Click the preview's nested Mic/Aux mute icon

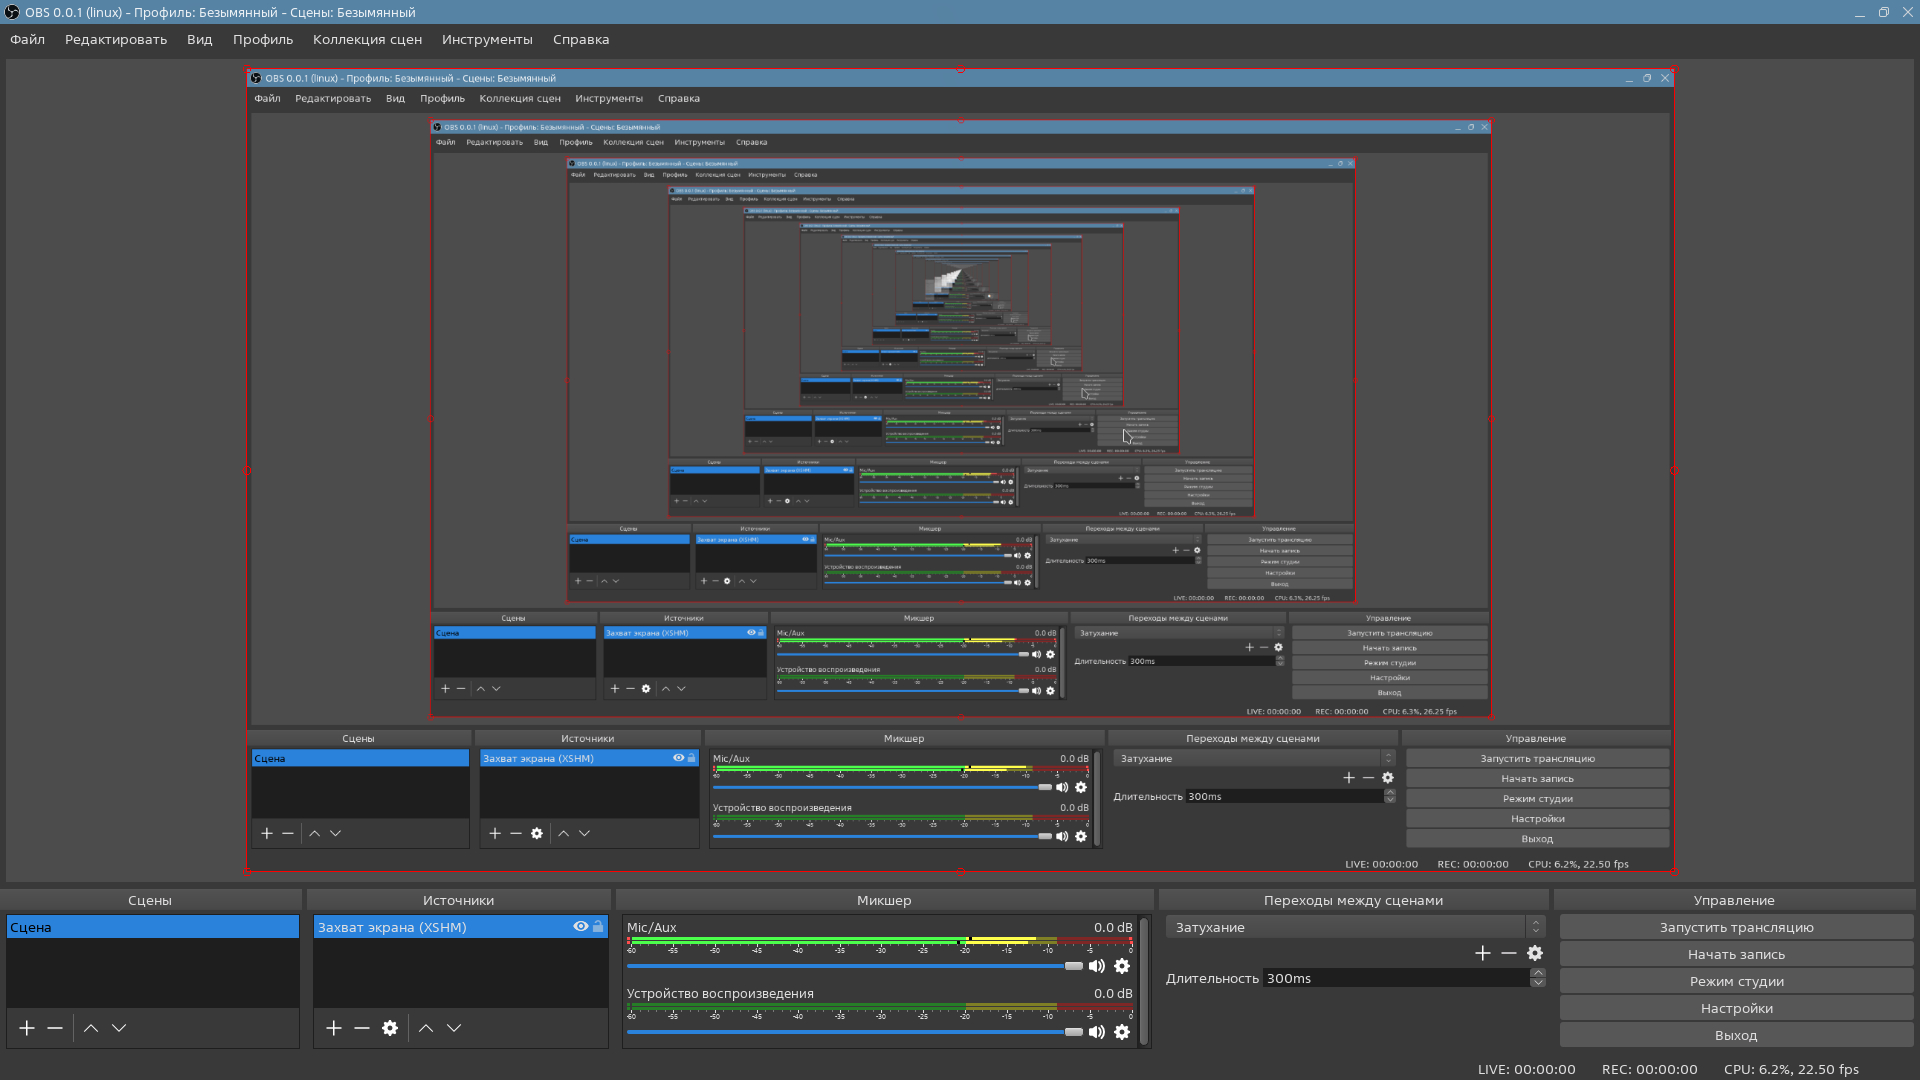1062,787
